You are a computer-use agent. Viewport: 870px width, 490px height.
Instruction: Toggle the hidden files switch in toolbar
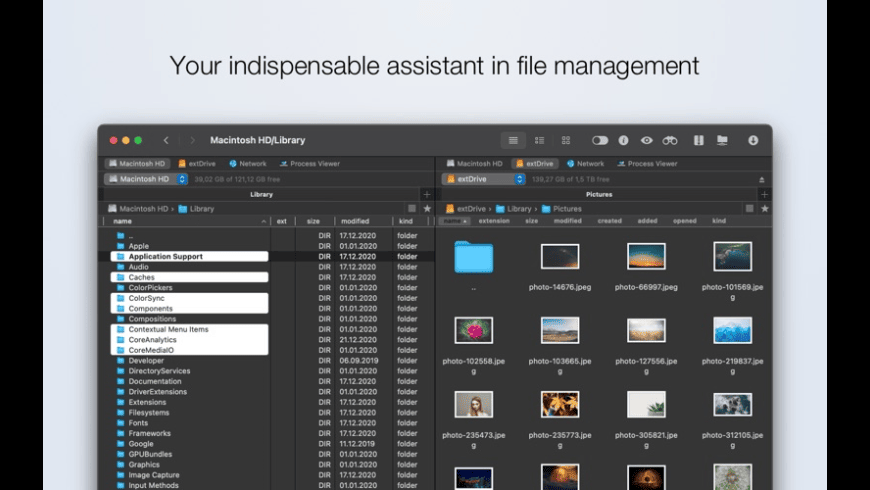(x=600, y=140)
